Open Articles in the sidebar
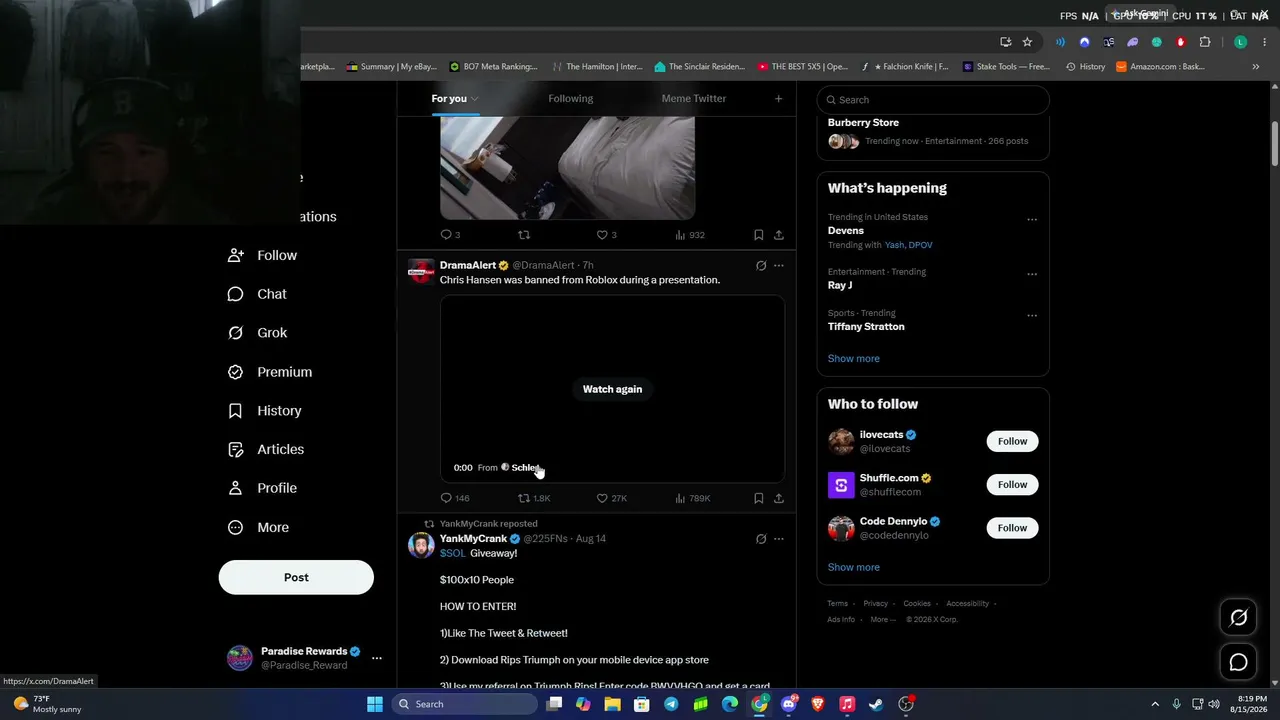This screenshot has width=1280, height=720. coord(266,450)
